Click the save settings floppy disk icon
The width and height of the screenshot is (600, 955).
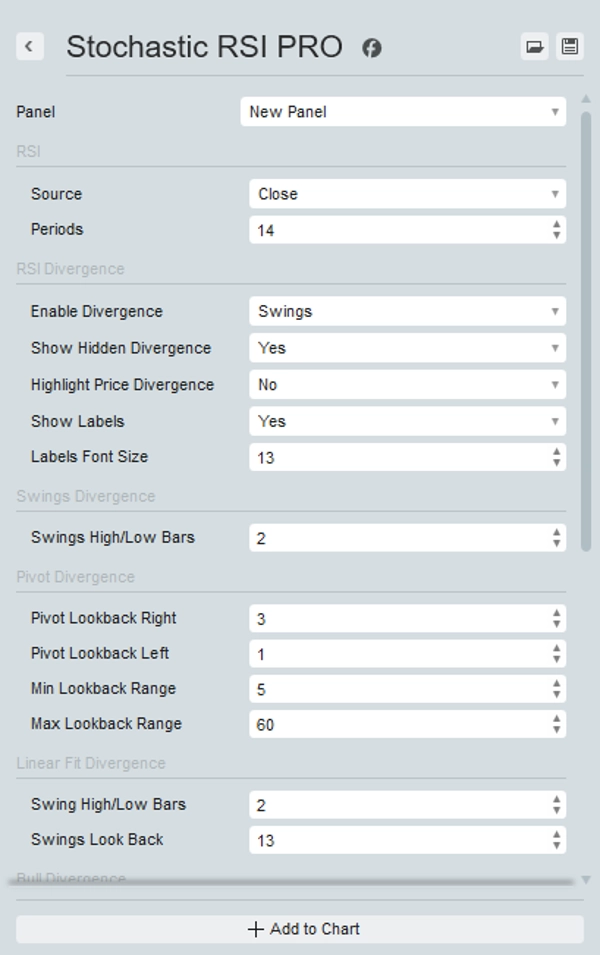click(x=571, y=45)
